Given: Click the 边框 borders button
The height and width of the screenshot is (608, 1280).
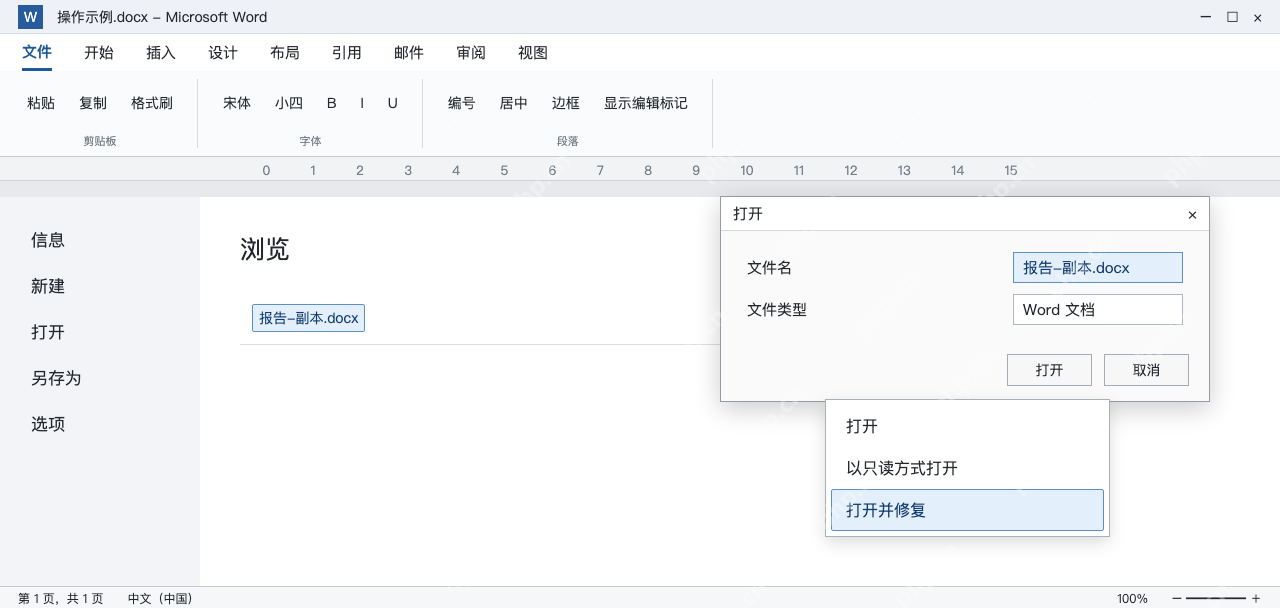Looking at the screenshot, I should pyautogui.click(x=566, y=103).
